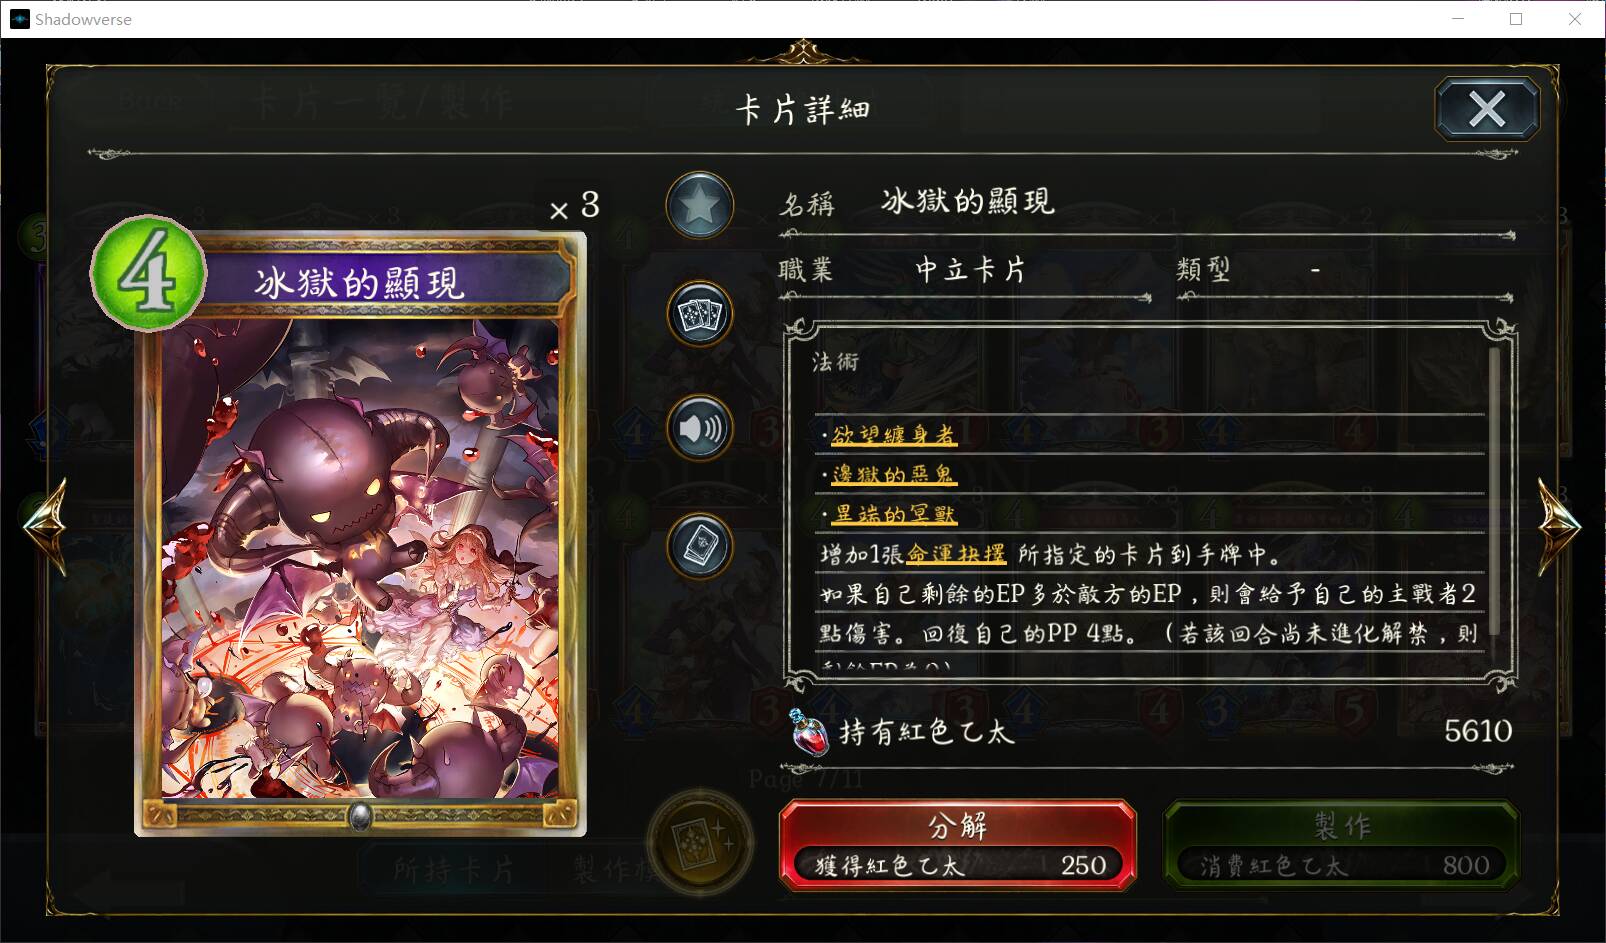Click the favorite star icon button
This screenshot has height=943, width=1606.
pos(700,206)
